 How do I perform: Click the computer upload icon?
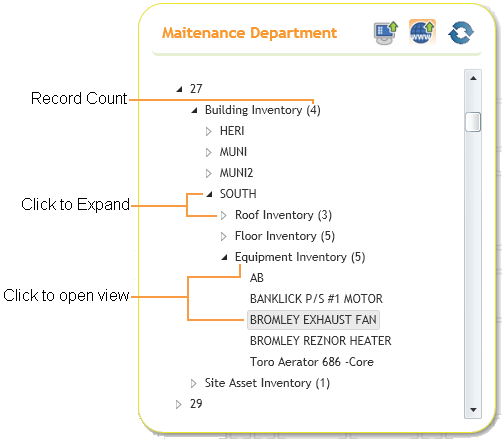386,33
